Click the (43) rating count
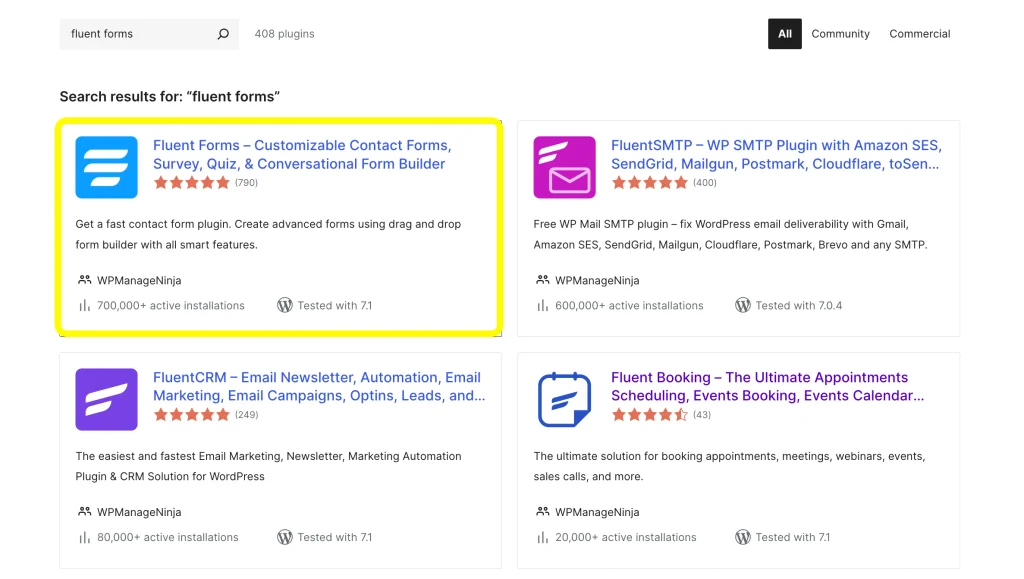Screen dimensions: 1024x579 tap(702, 415)
